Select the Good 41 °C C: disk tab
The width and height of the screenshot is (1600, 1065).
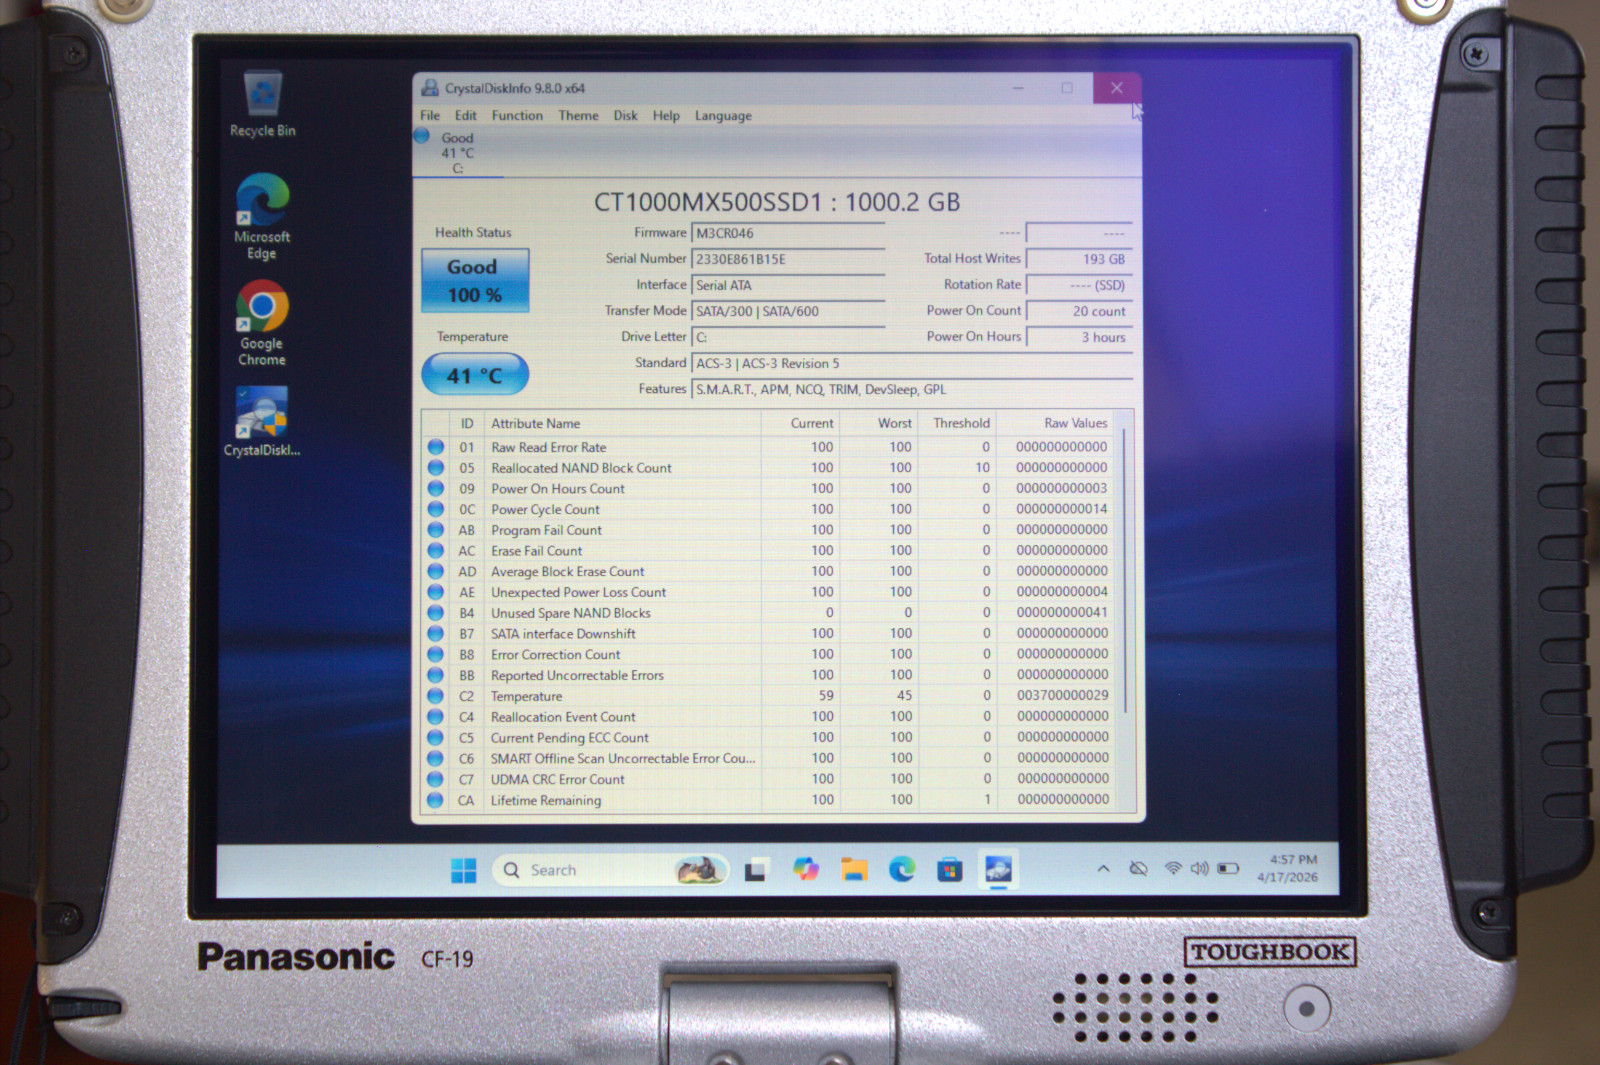[457, 153]
